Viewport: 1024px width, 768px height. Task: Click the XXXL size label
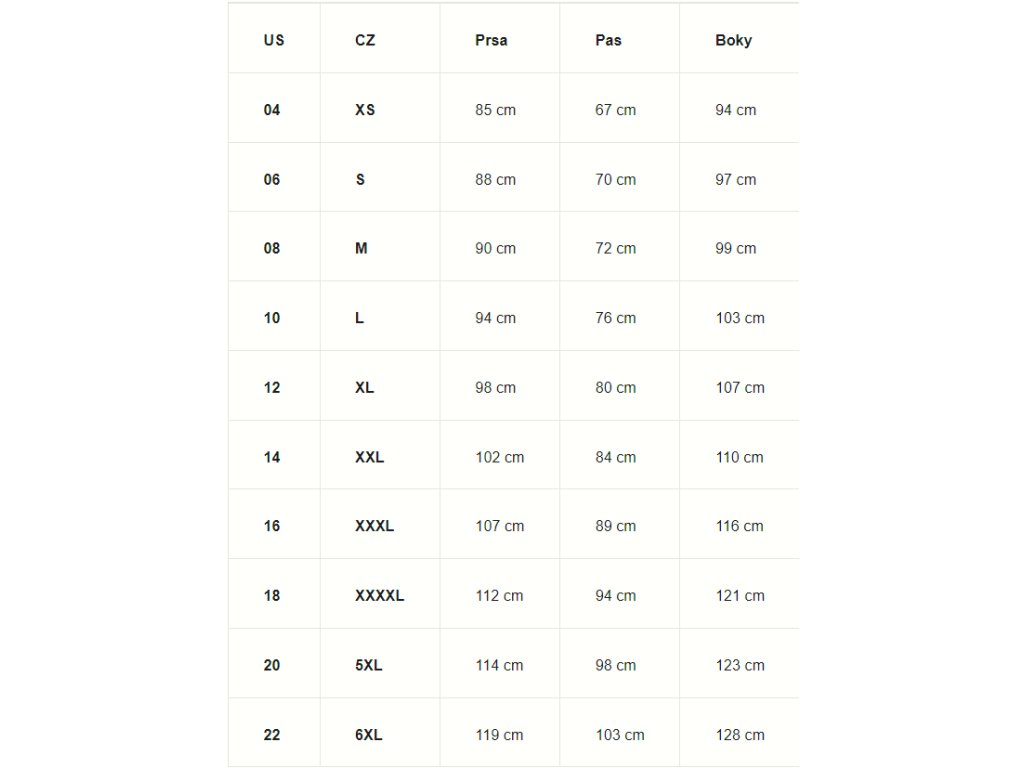(374, 526)
